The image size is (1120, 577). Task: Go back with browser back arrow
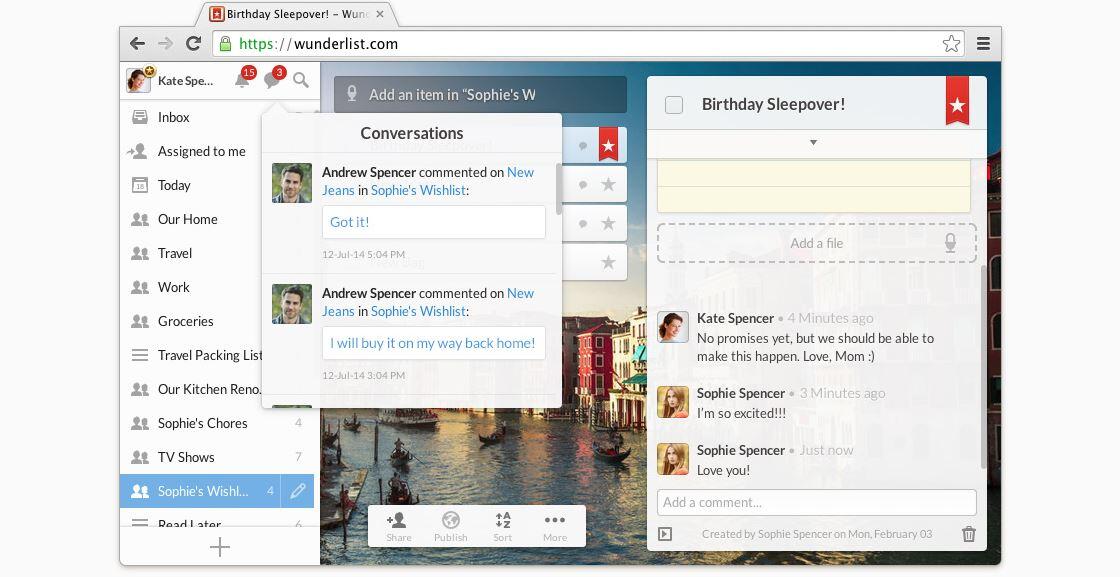coord(137,44)
